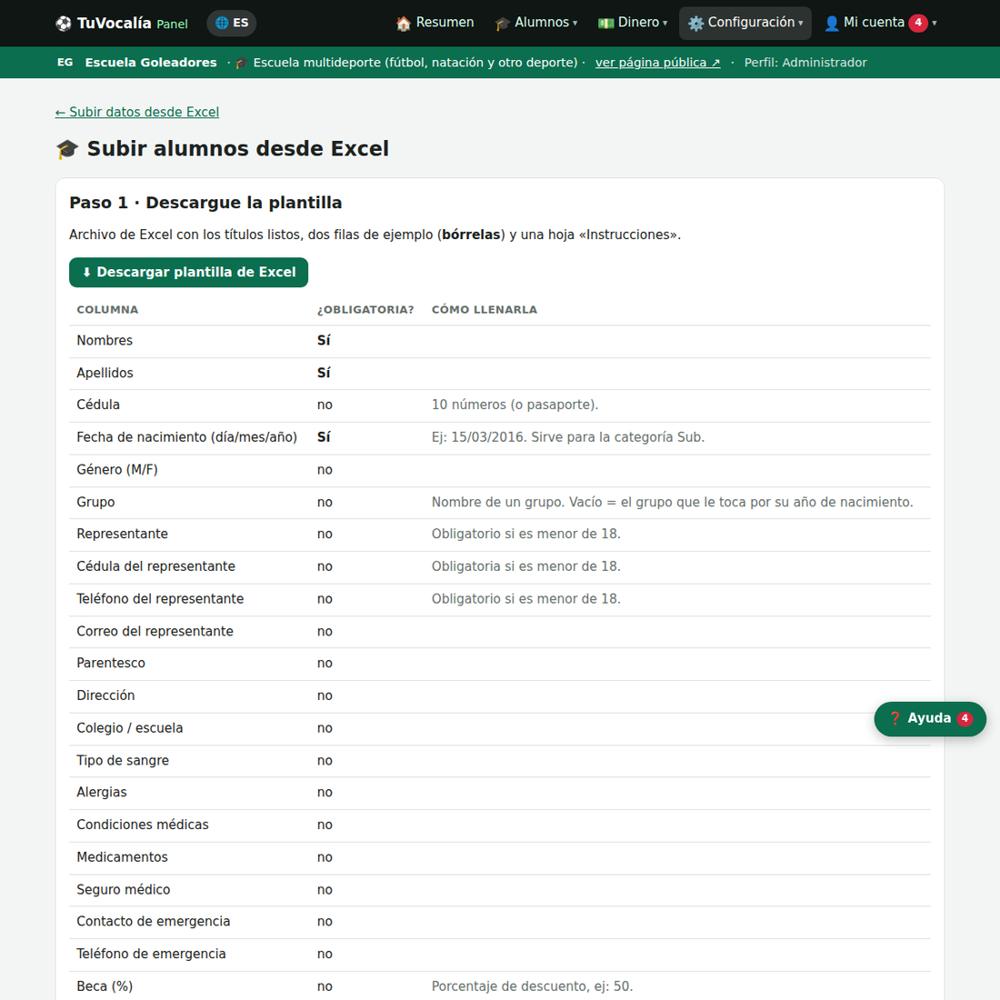Switch language using the ES selector
The height and width of the screenshot is (1000, 1000).
(232, 23)
